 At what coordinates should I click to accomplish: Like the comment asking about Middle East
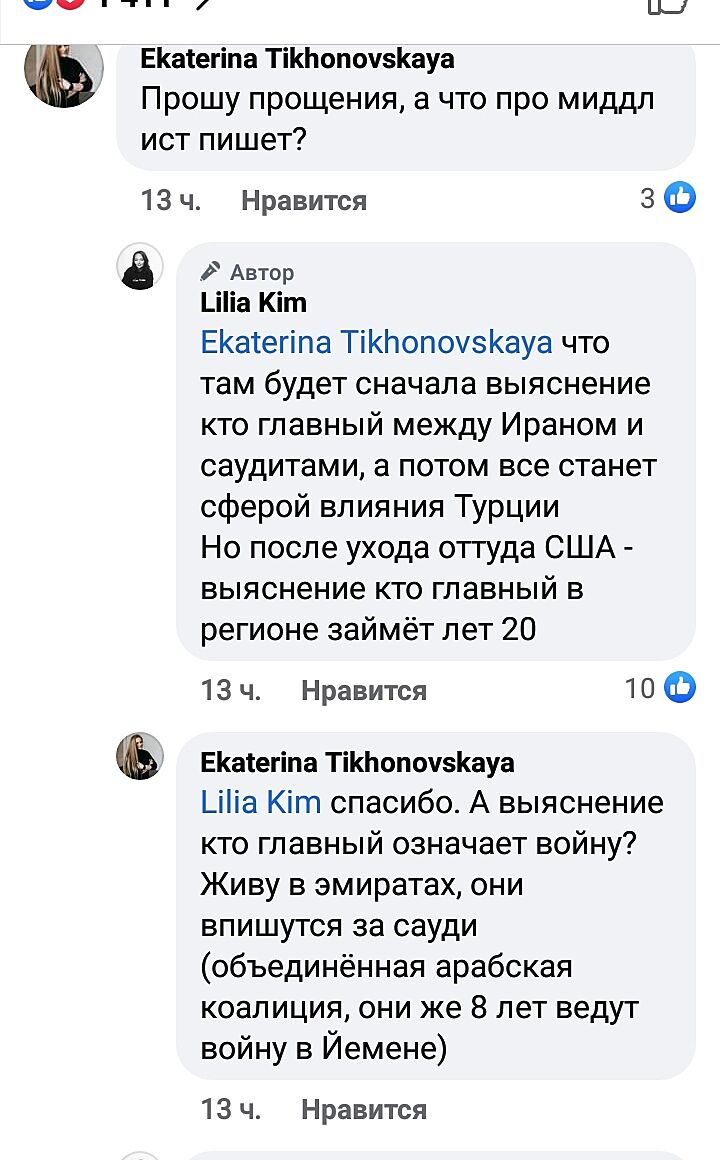pos(303,201)
